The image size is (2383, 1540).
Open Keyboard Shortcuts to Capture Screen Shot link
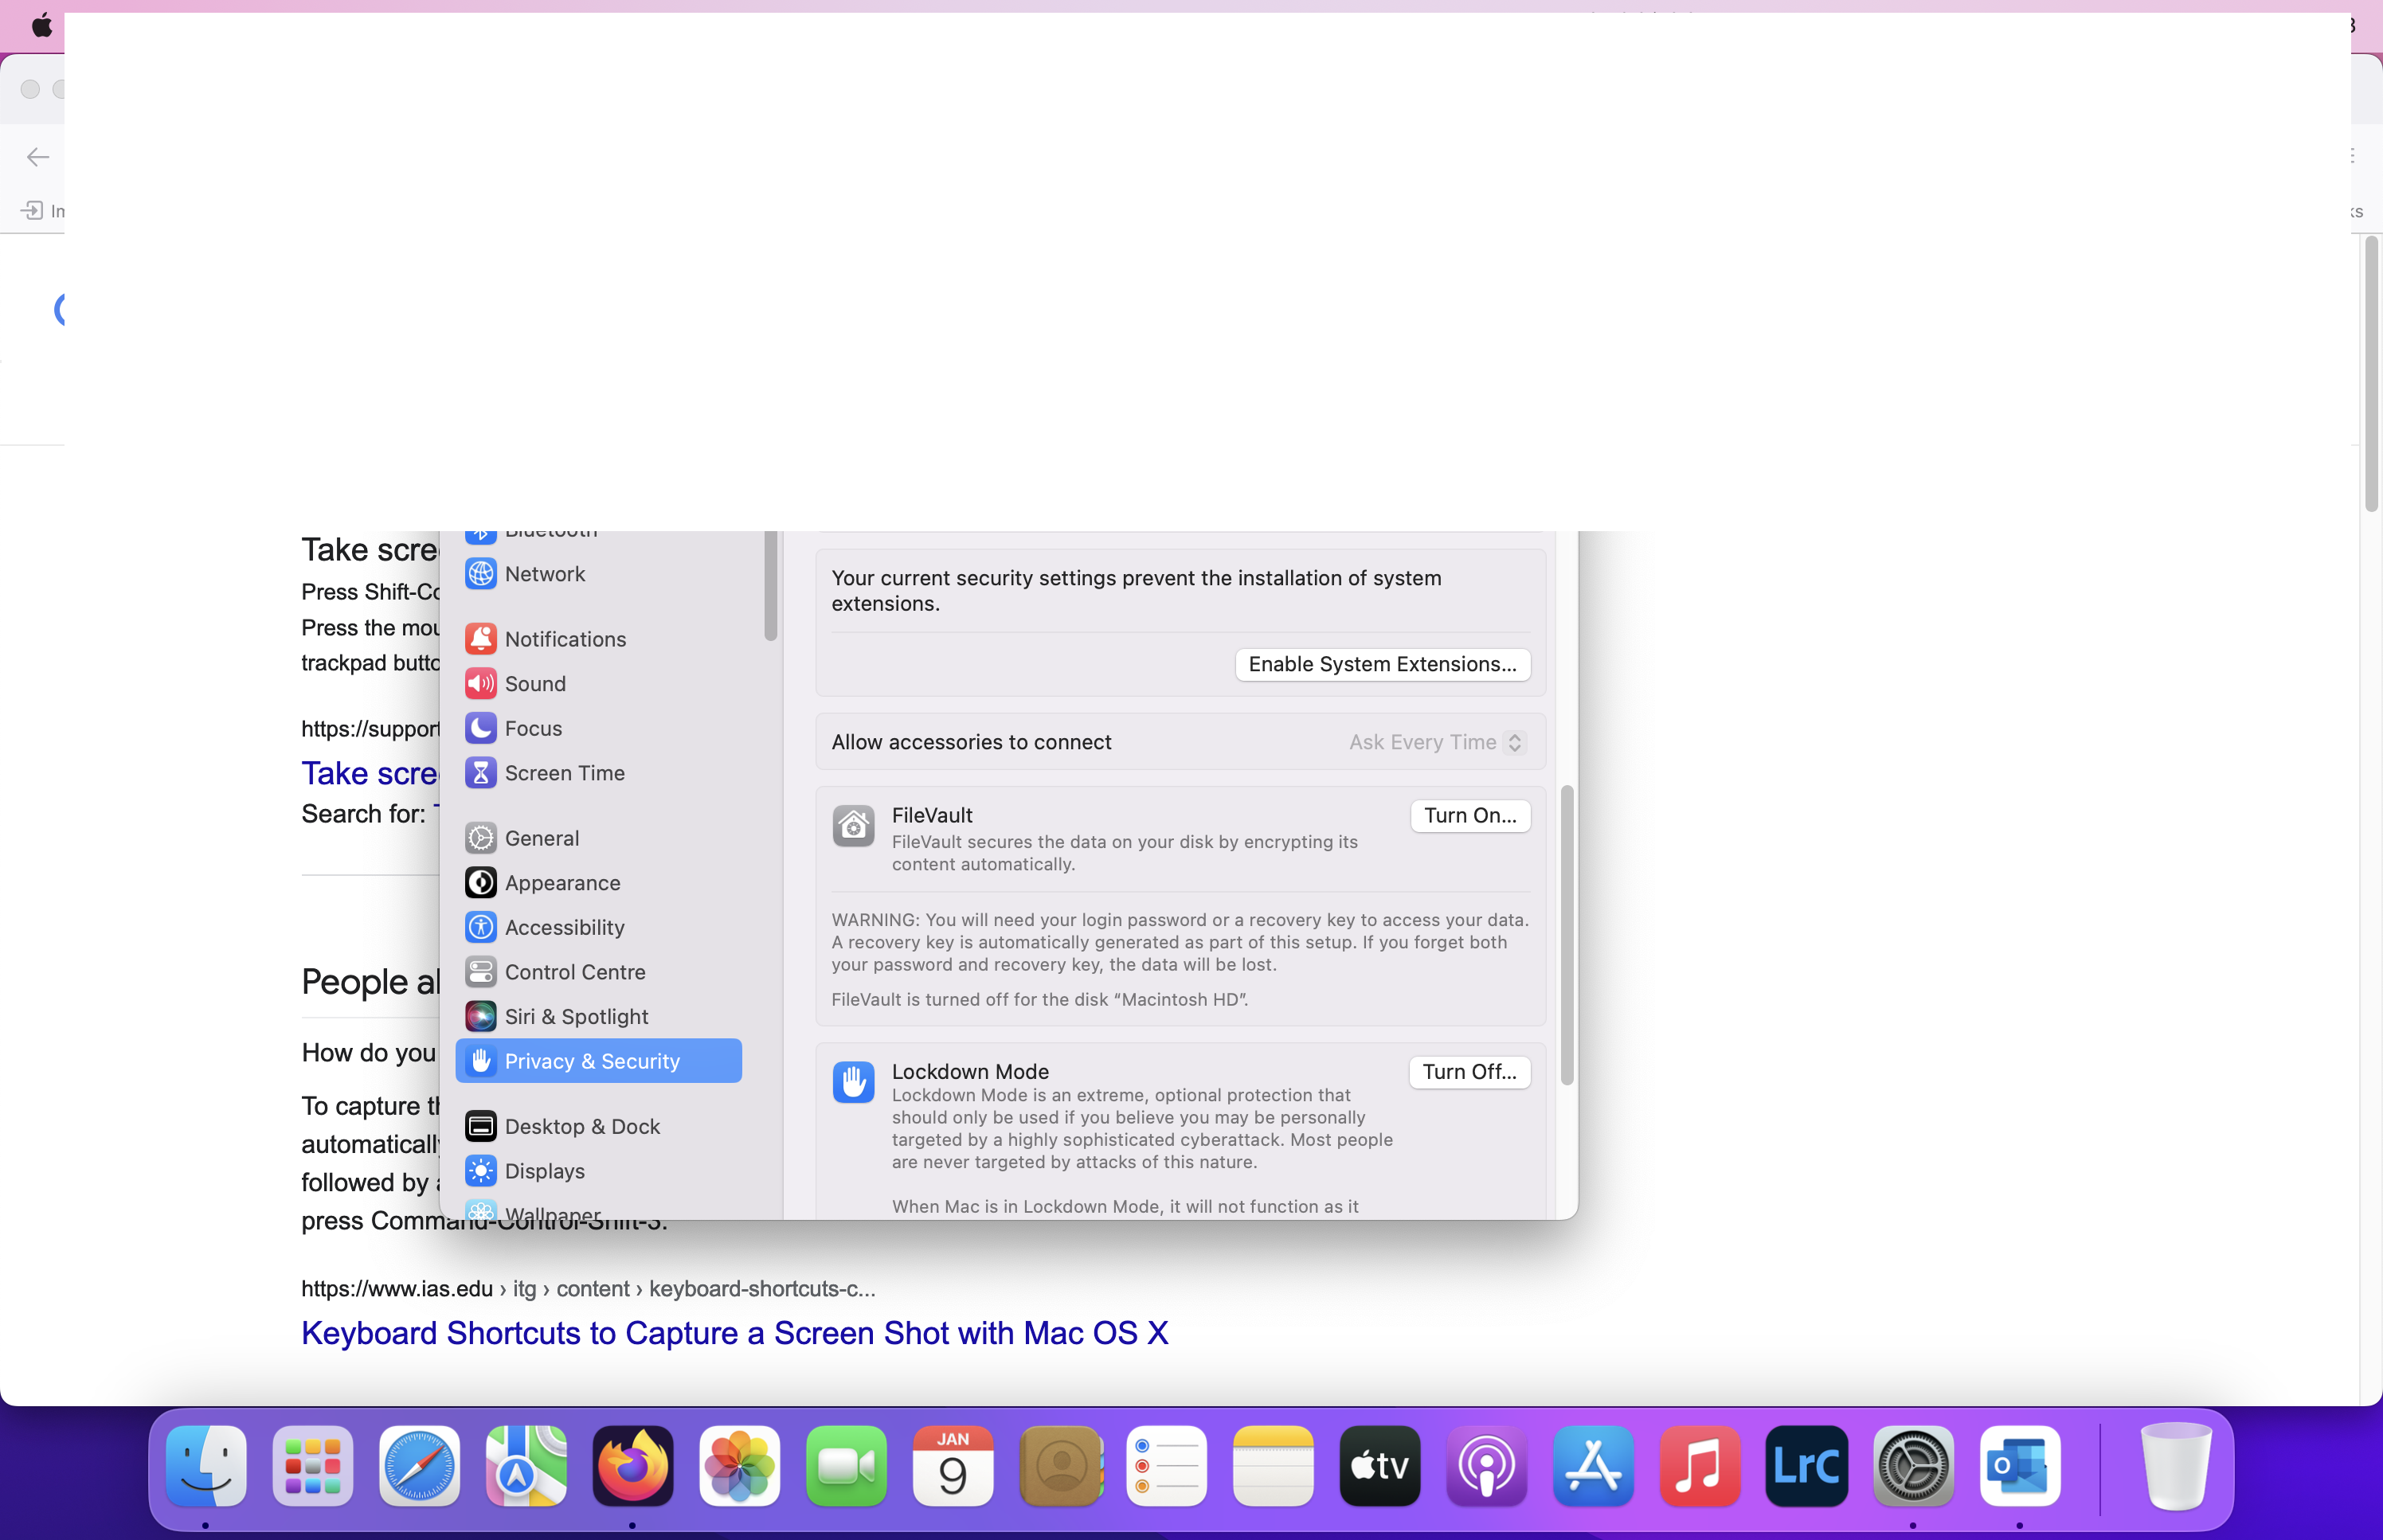coord(734,1333)
